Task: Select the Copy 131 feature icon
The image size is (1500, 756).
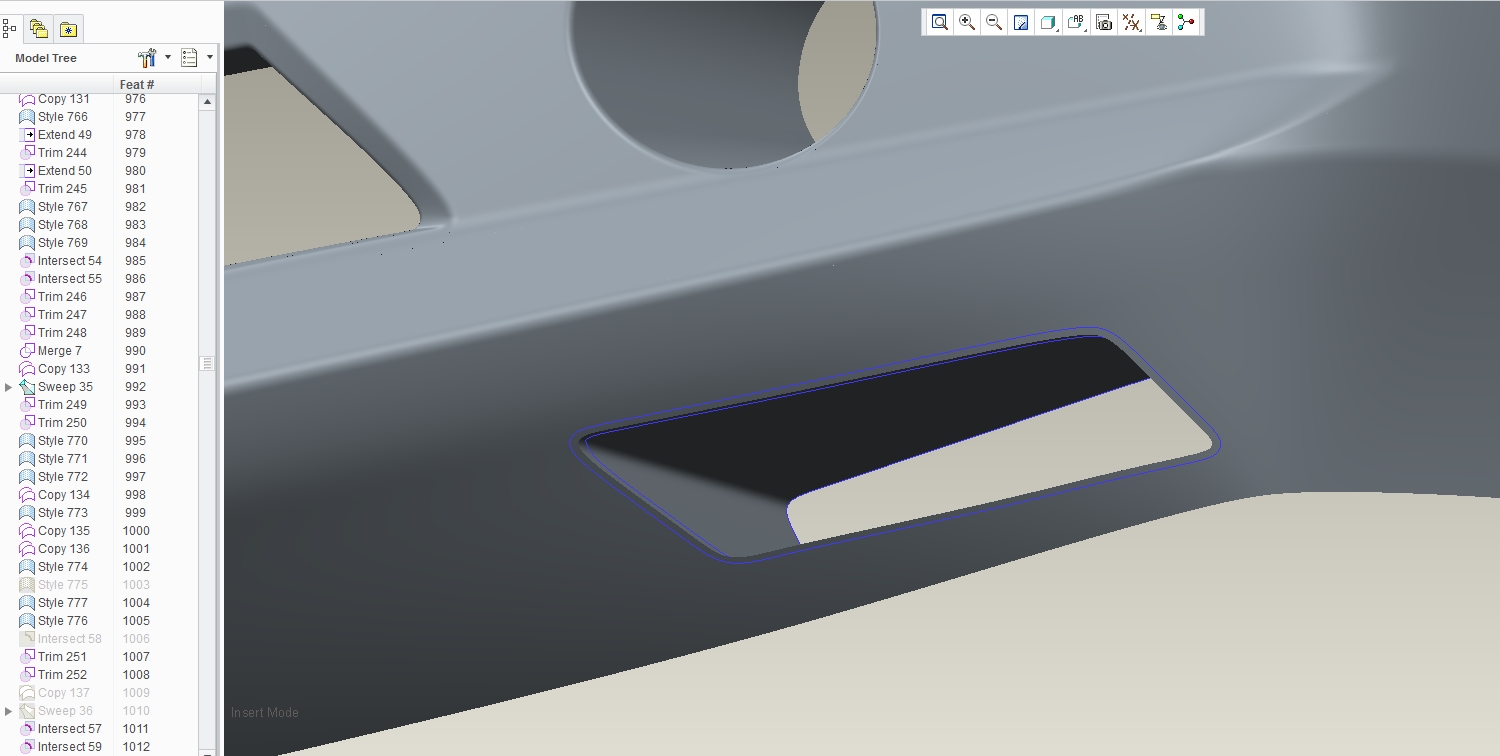Action: point(27,99)
